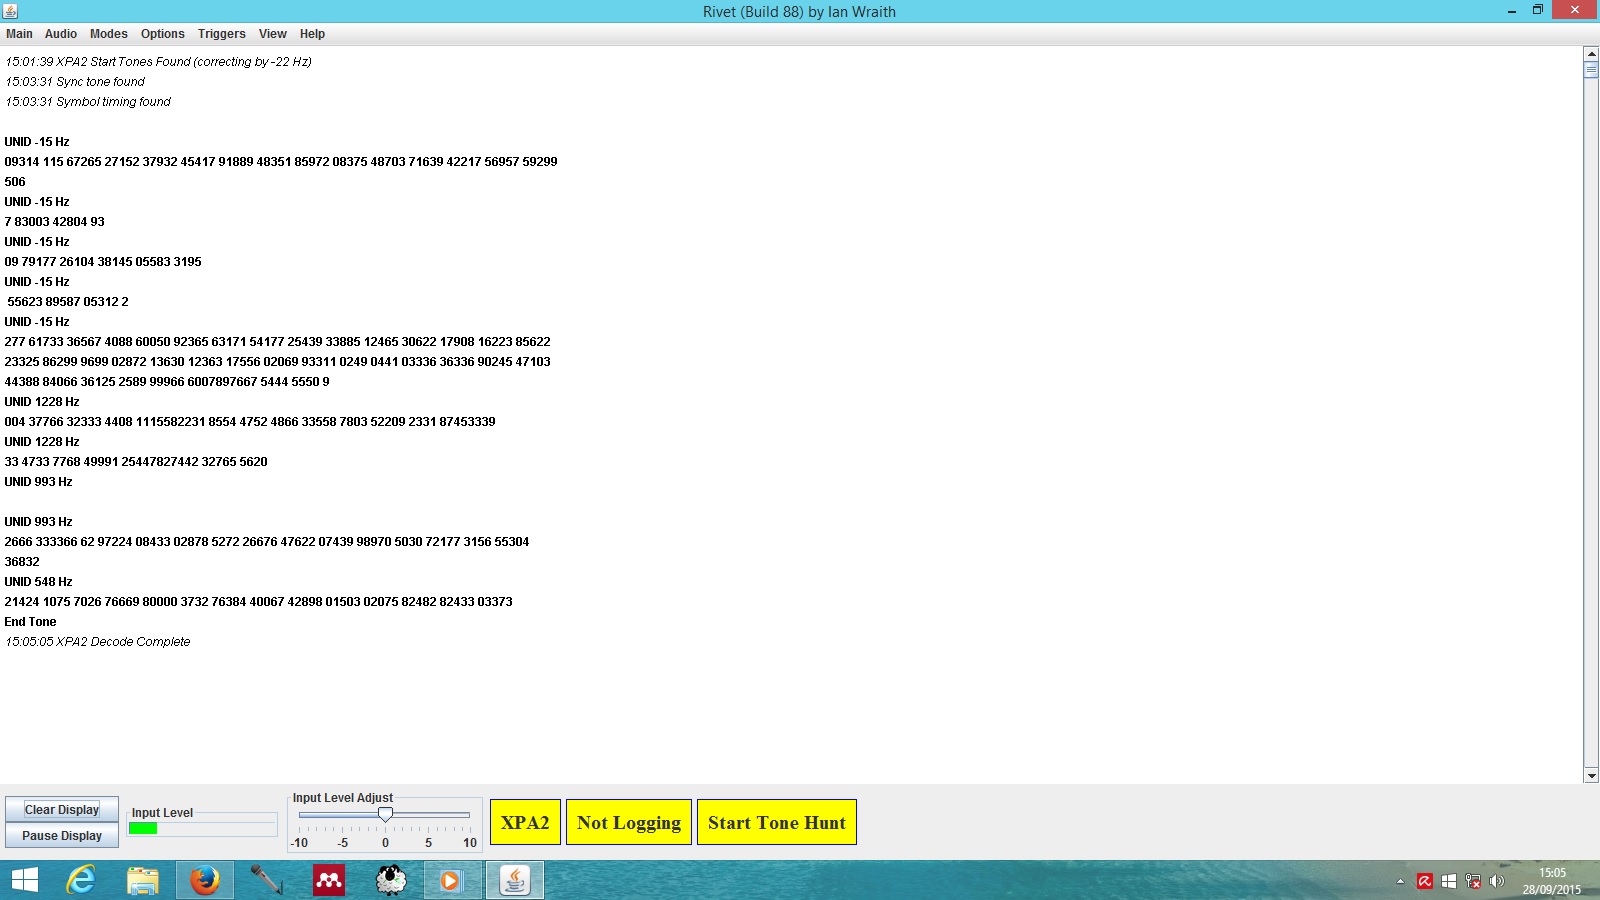Show hidden system tray icons arrow
1600x900 pixels.
click(x=1400, y=881)
